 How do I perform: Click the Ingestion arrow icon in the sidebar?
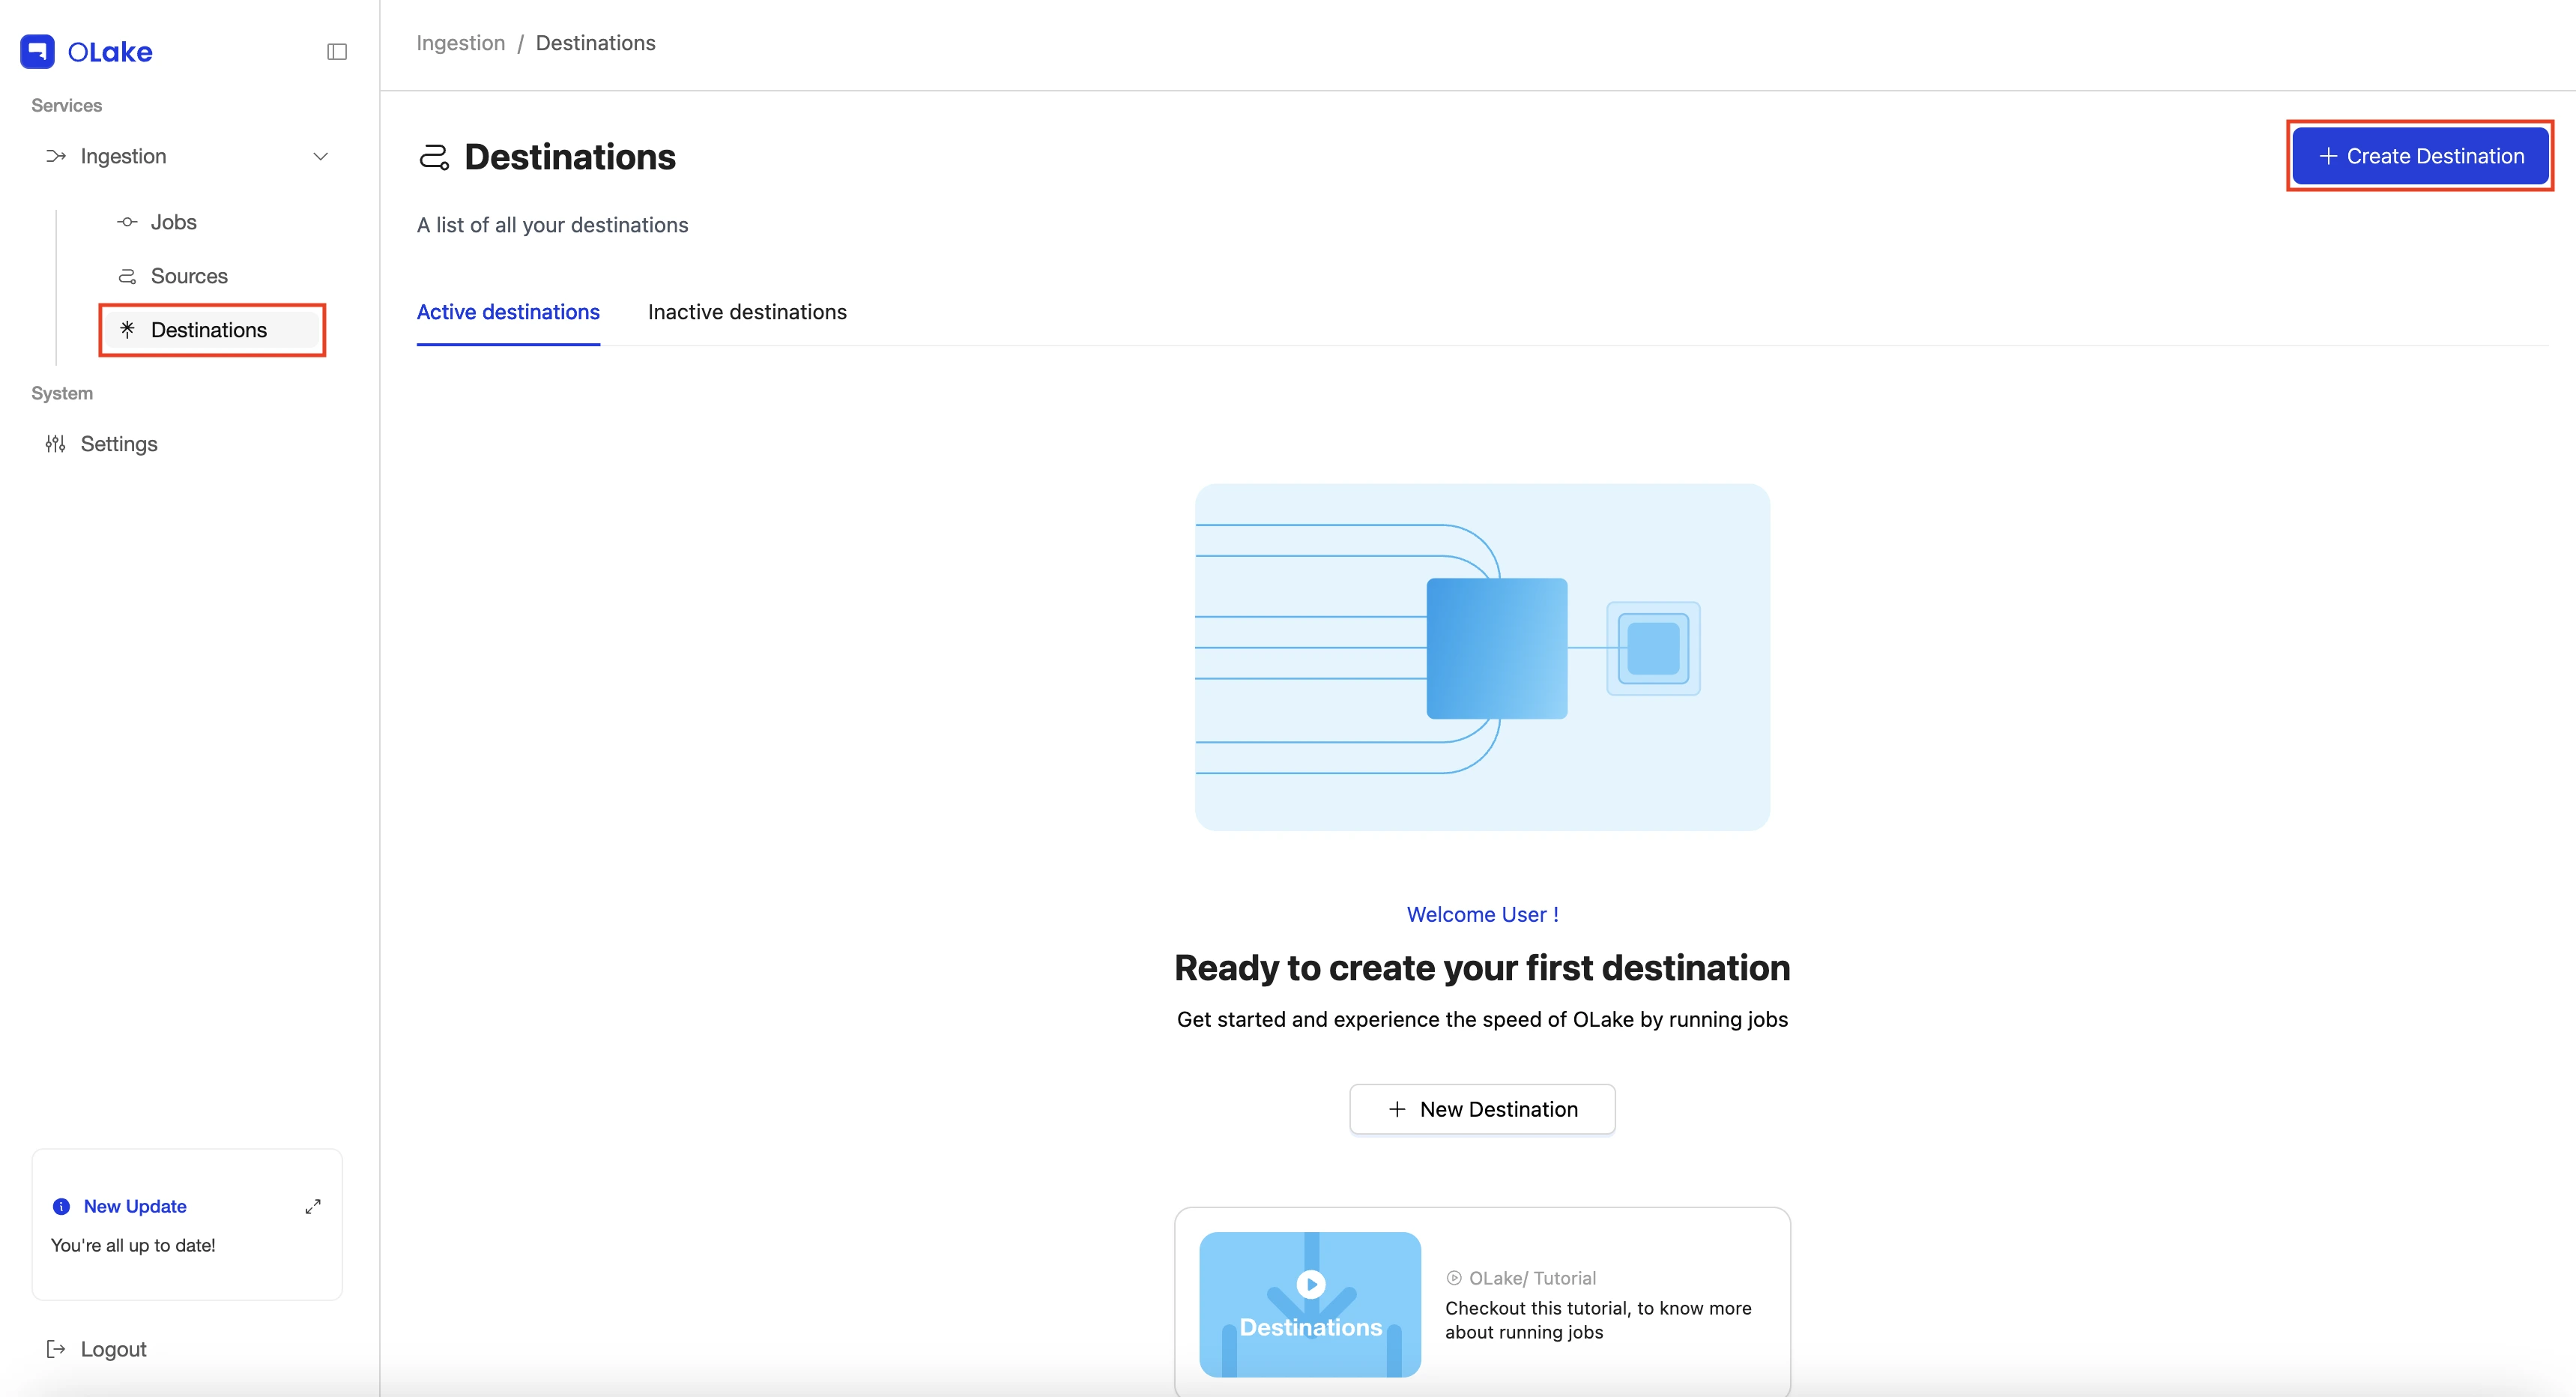pyautogui.click(x=56, y=156)
